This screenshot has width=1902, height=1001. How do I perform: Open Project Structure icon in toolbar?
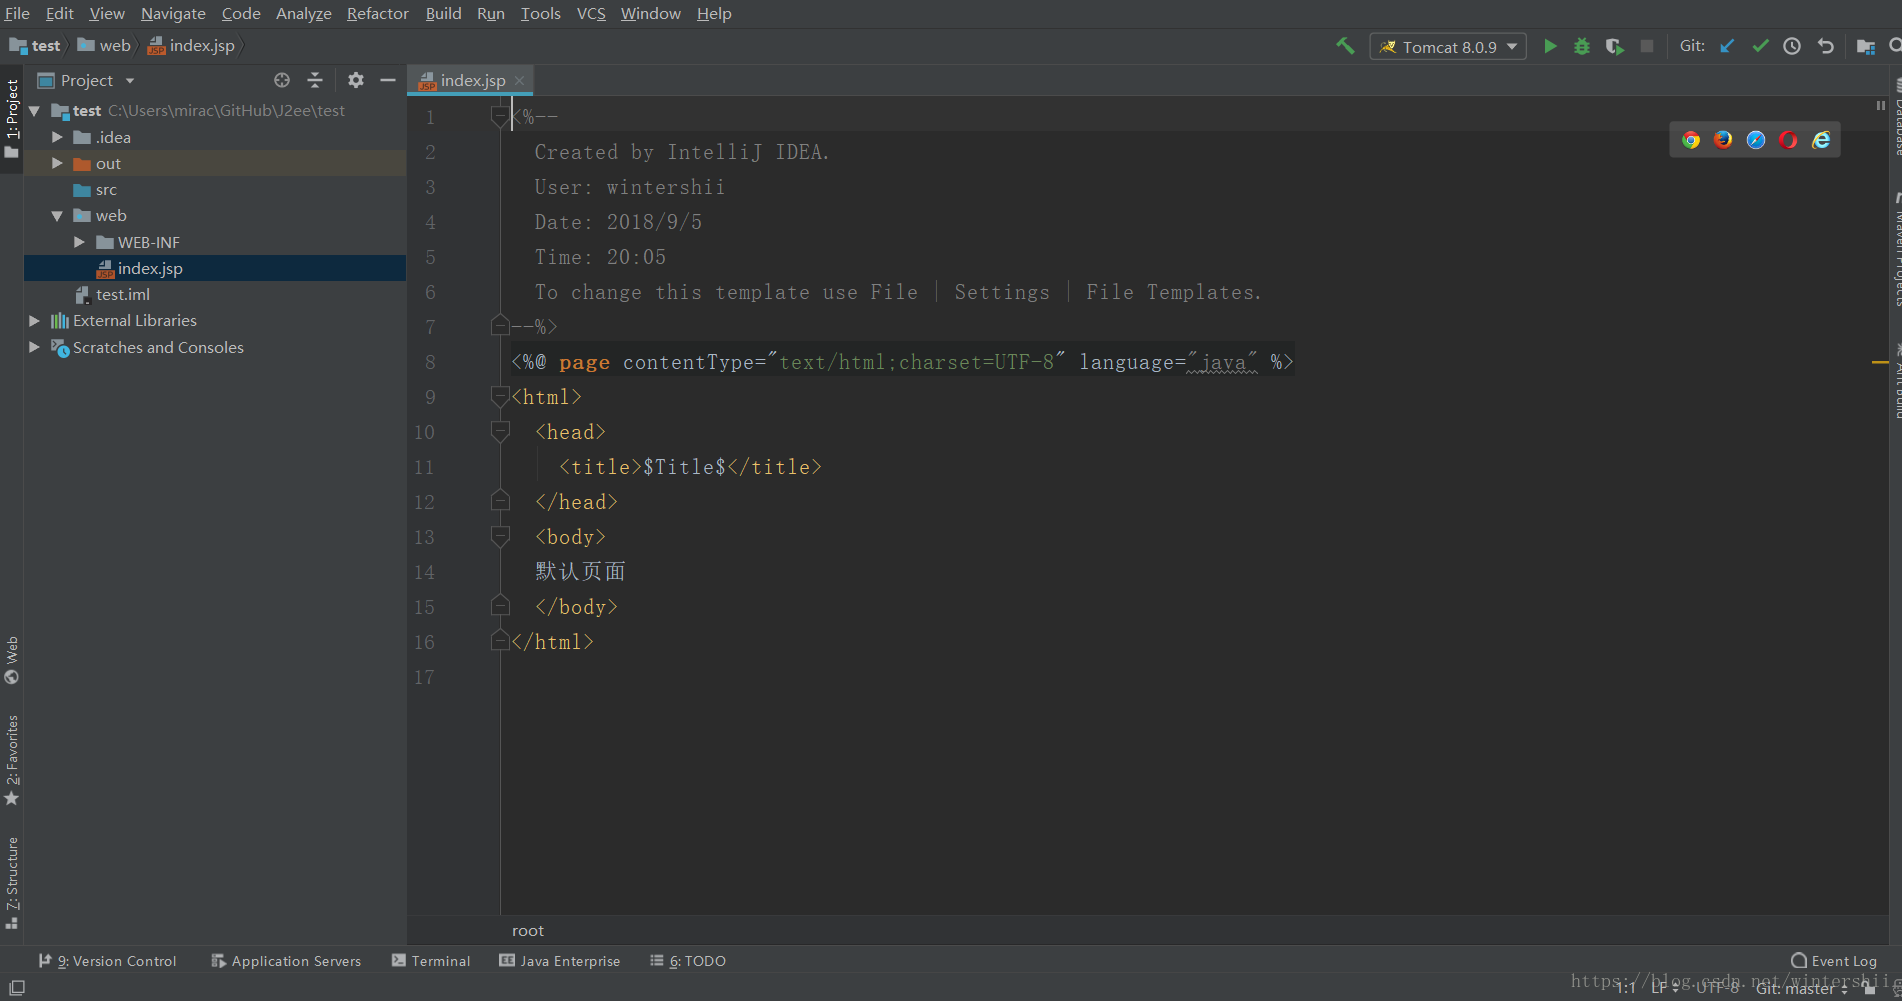[x=1865, y=46]
